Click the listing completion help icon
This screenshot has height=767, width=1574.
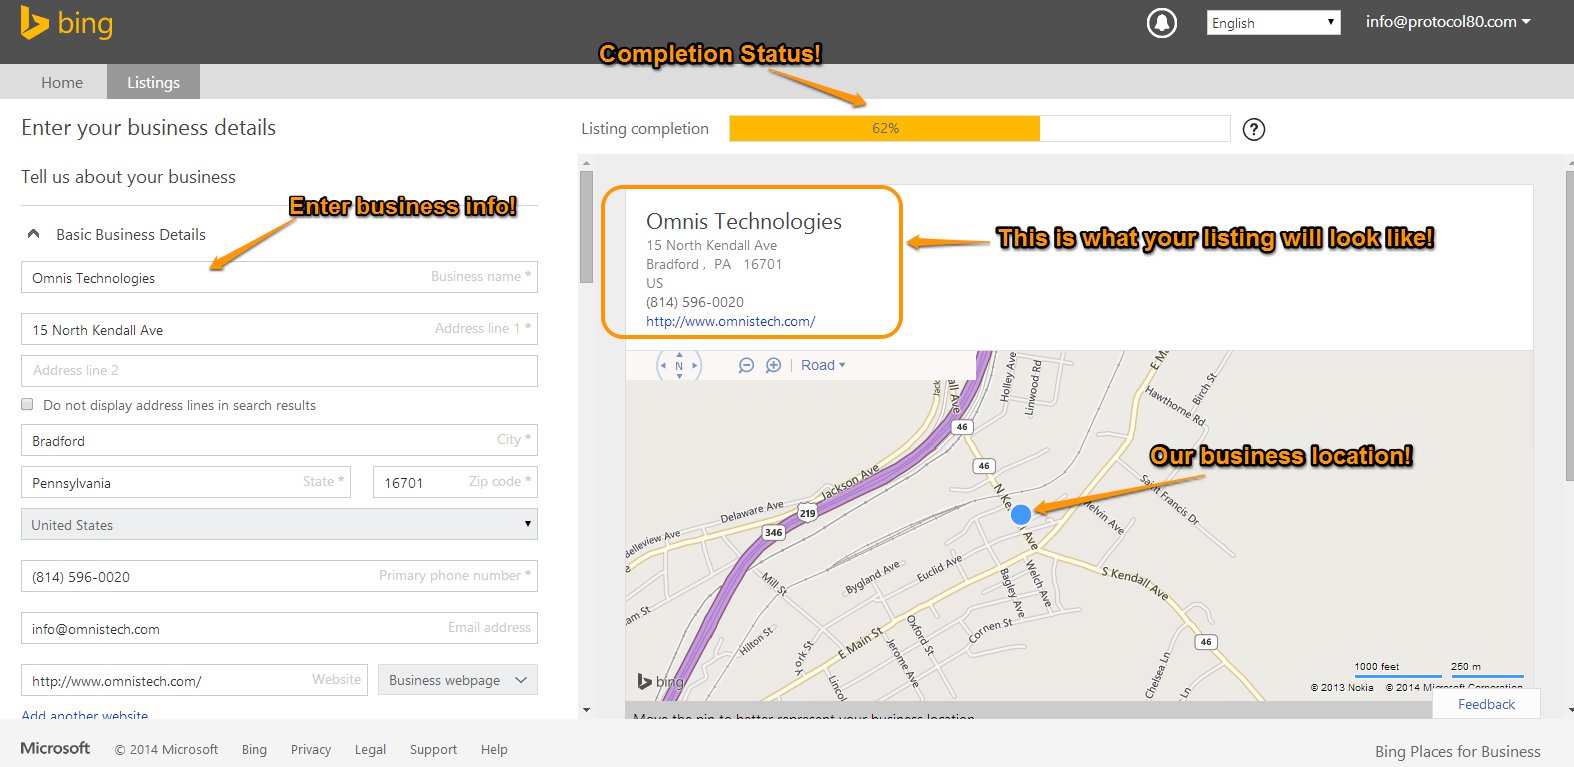1253,129
